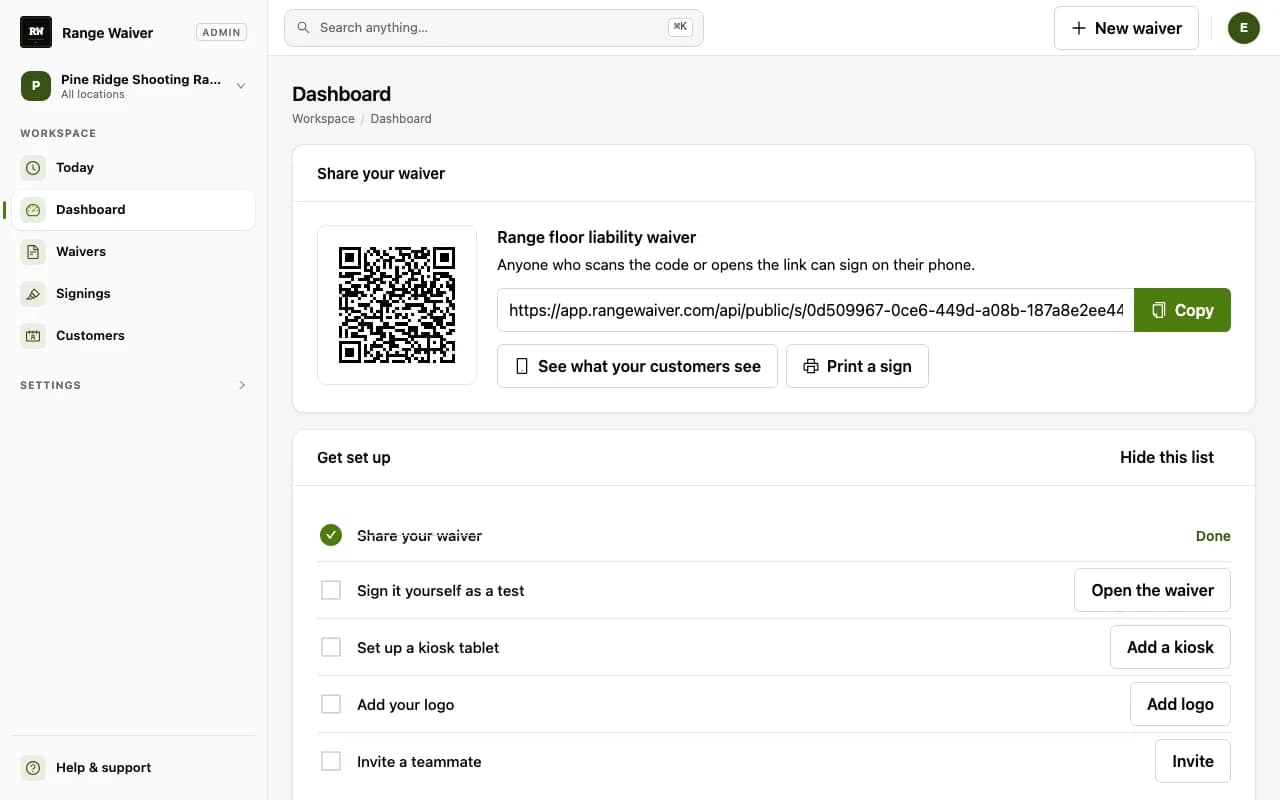Screen dimensions: 1280x800
Task: Click the green checkmark beside Share your waiver
Action: click(331, 535)
